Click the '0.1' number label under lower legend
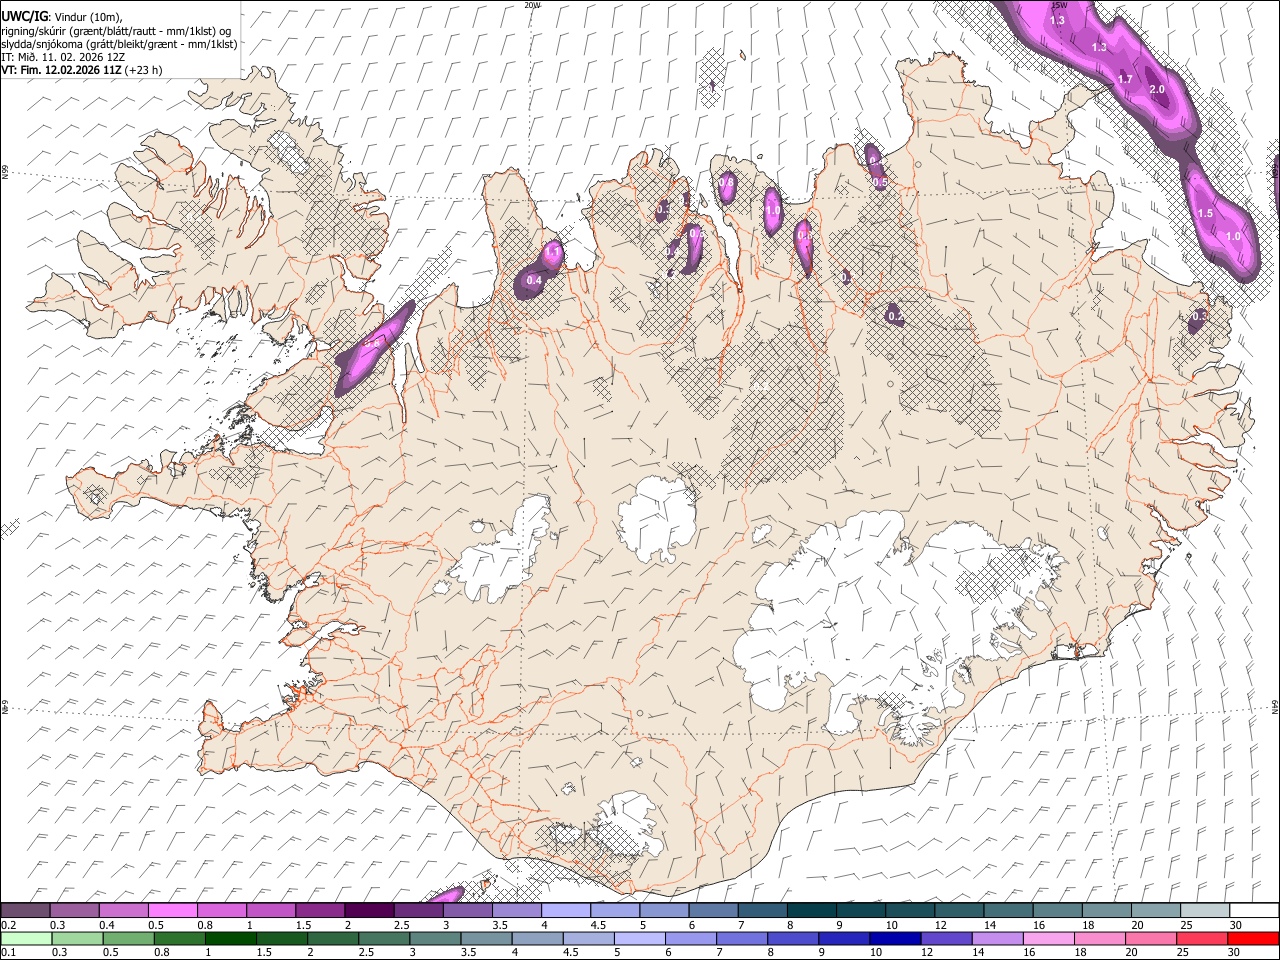The width and height of the screenshot is (1280, 960). [8, 952]
